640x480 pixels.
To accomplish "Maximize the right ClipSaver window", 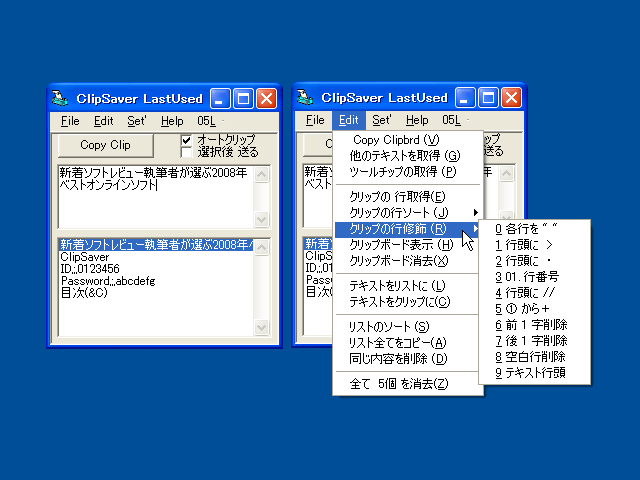I will pyautogui.click(x=488, y=98).
